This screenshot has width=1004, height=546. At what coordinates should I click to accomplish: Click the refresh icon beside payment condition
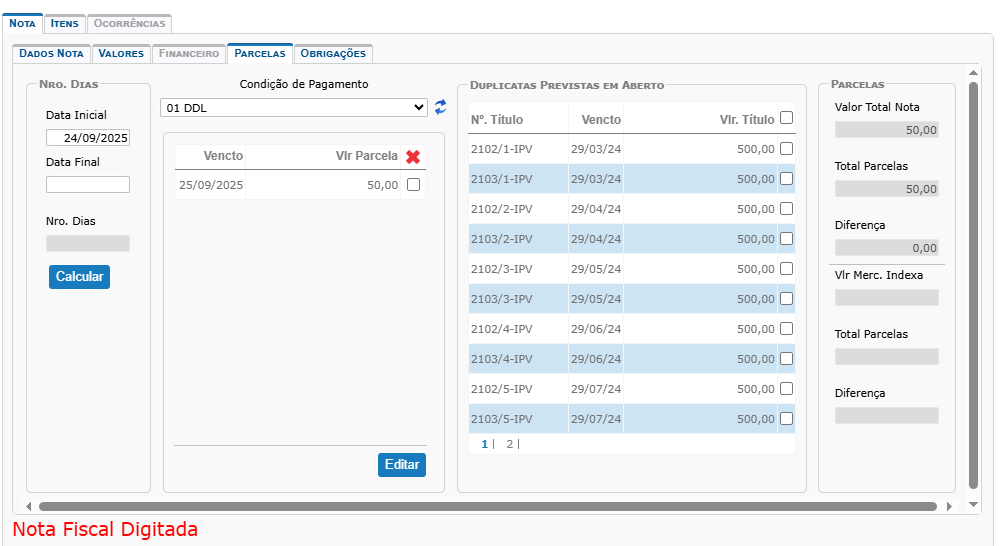pyautogui.click(x=440, y=107)
